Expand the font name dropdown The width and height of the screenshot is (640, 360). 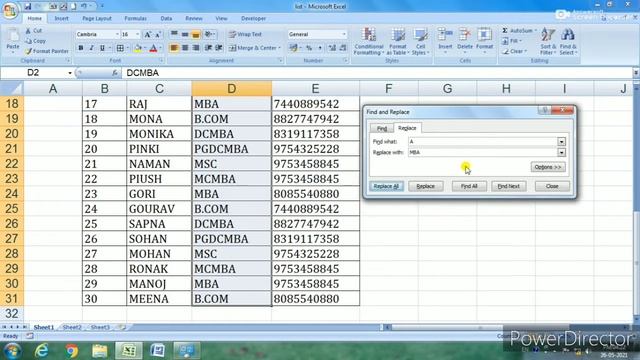coord(117,35)
